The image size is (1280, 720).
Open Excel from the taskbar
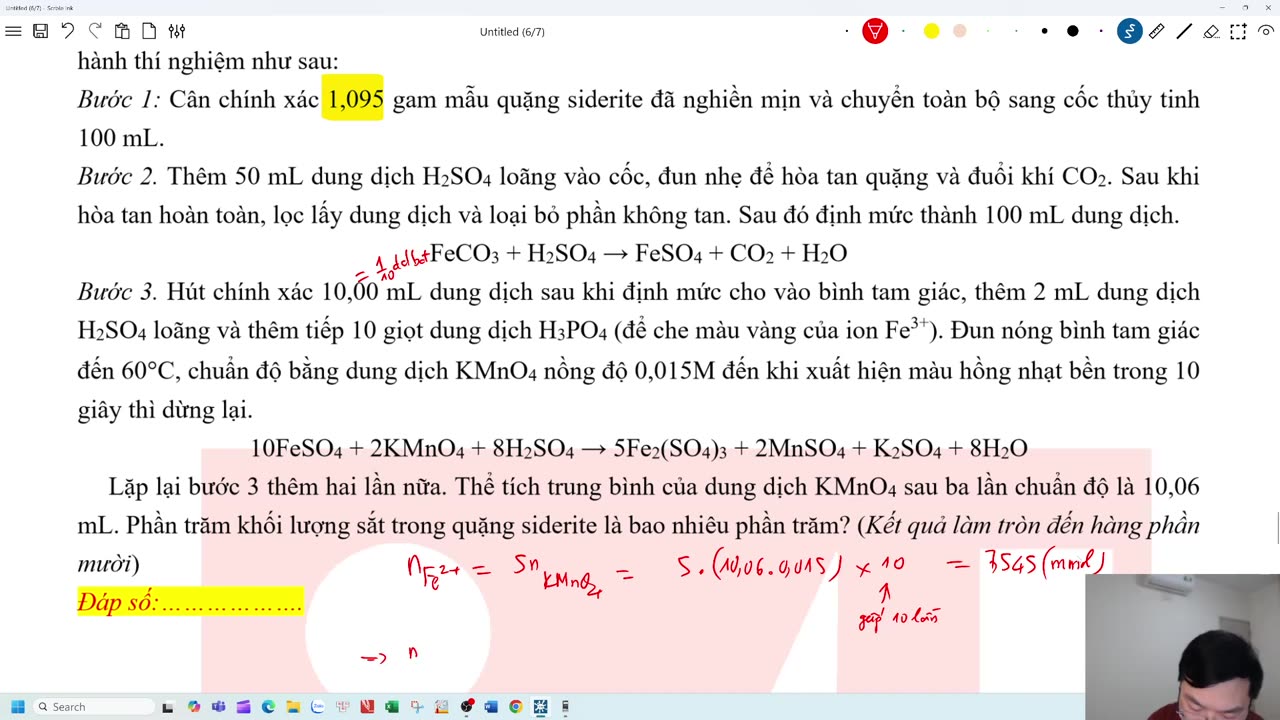(x=392, y=707)
